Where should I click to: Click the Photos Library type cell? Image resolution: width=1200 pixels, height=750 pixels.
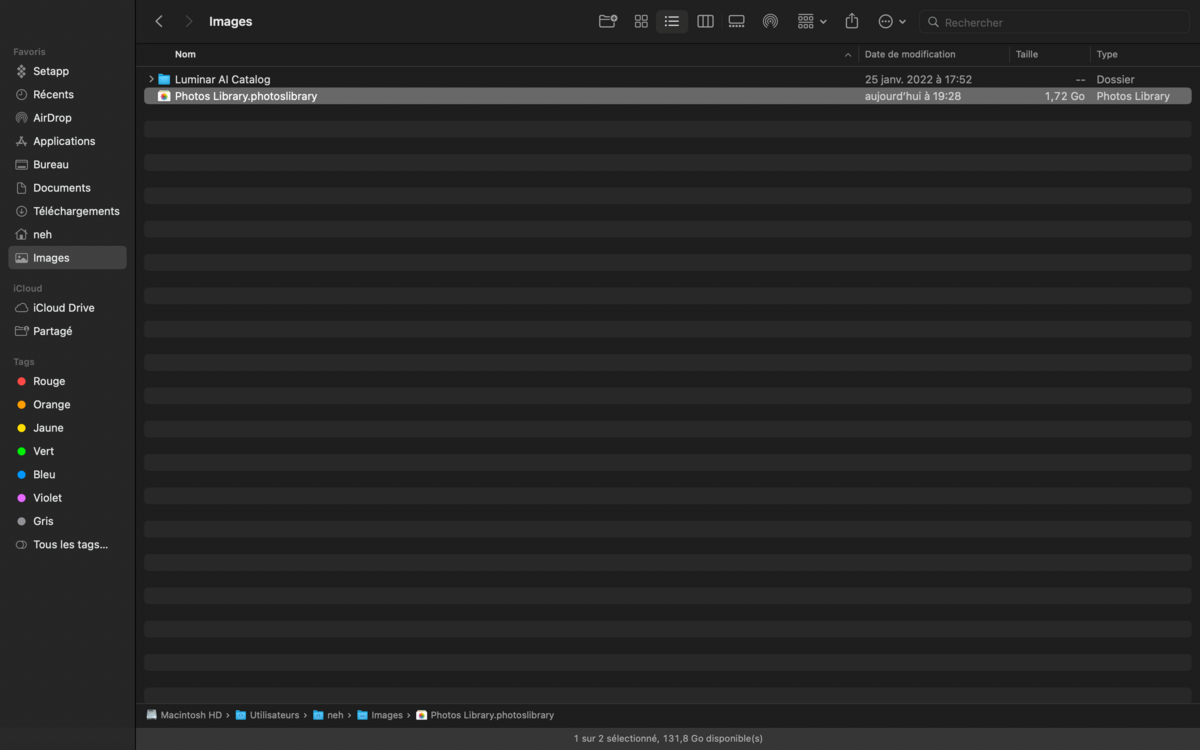coord(1133,96)
